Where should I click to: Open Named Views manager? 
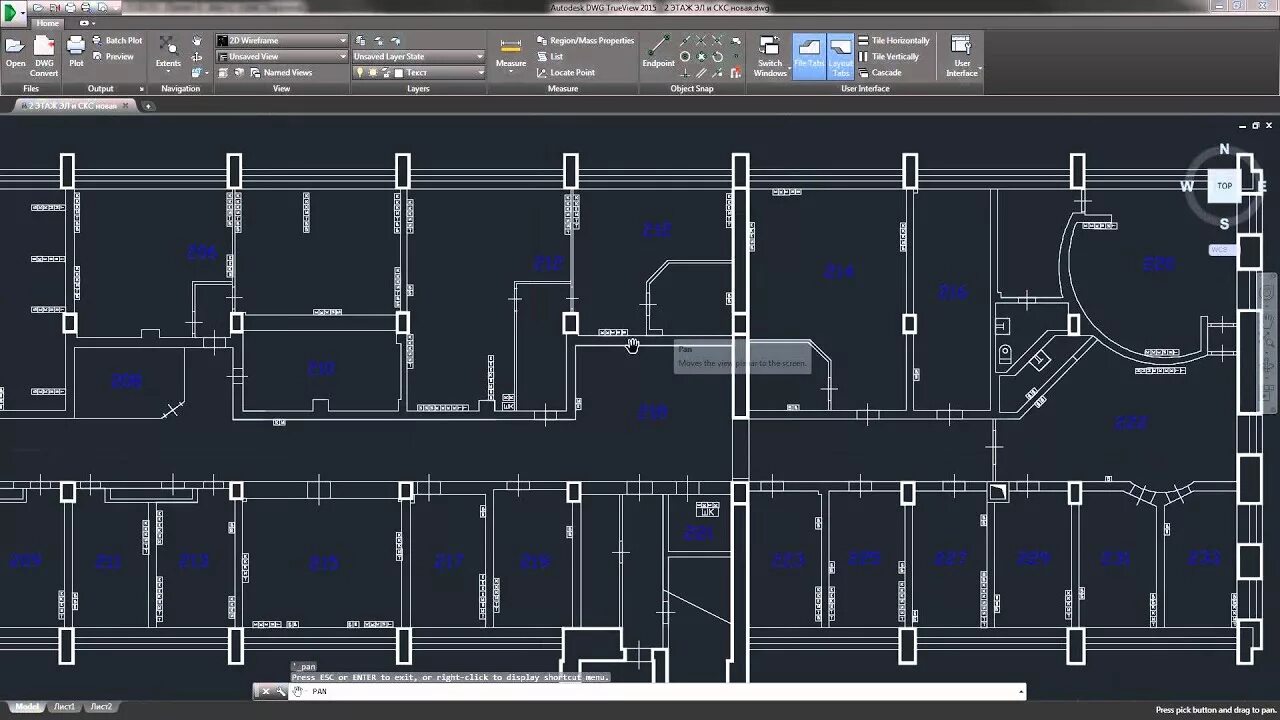click(x=280, y=72)
